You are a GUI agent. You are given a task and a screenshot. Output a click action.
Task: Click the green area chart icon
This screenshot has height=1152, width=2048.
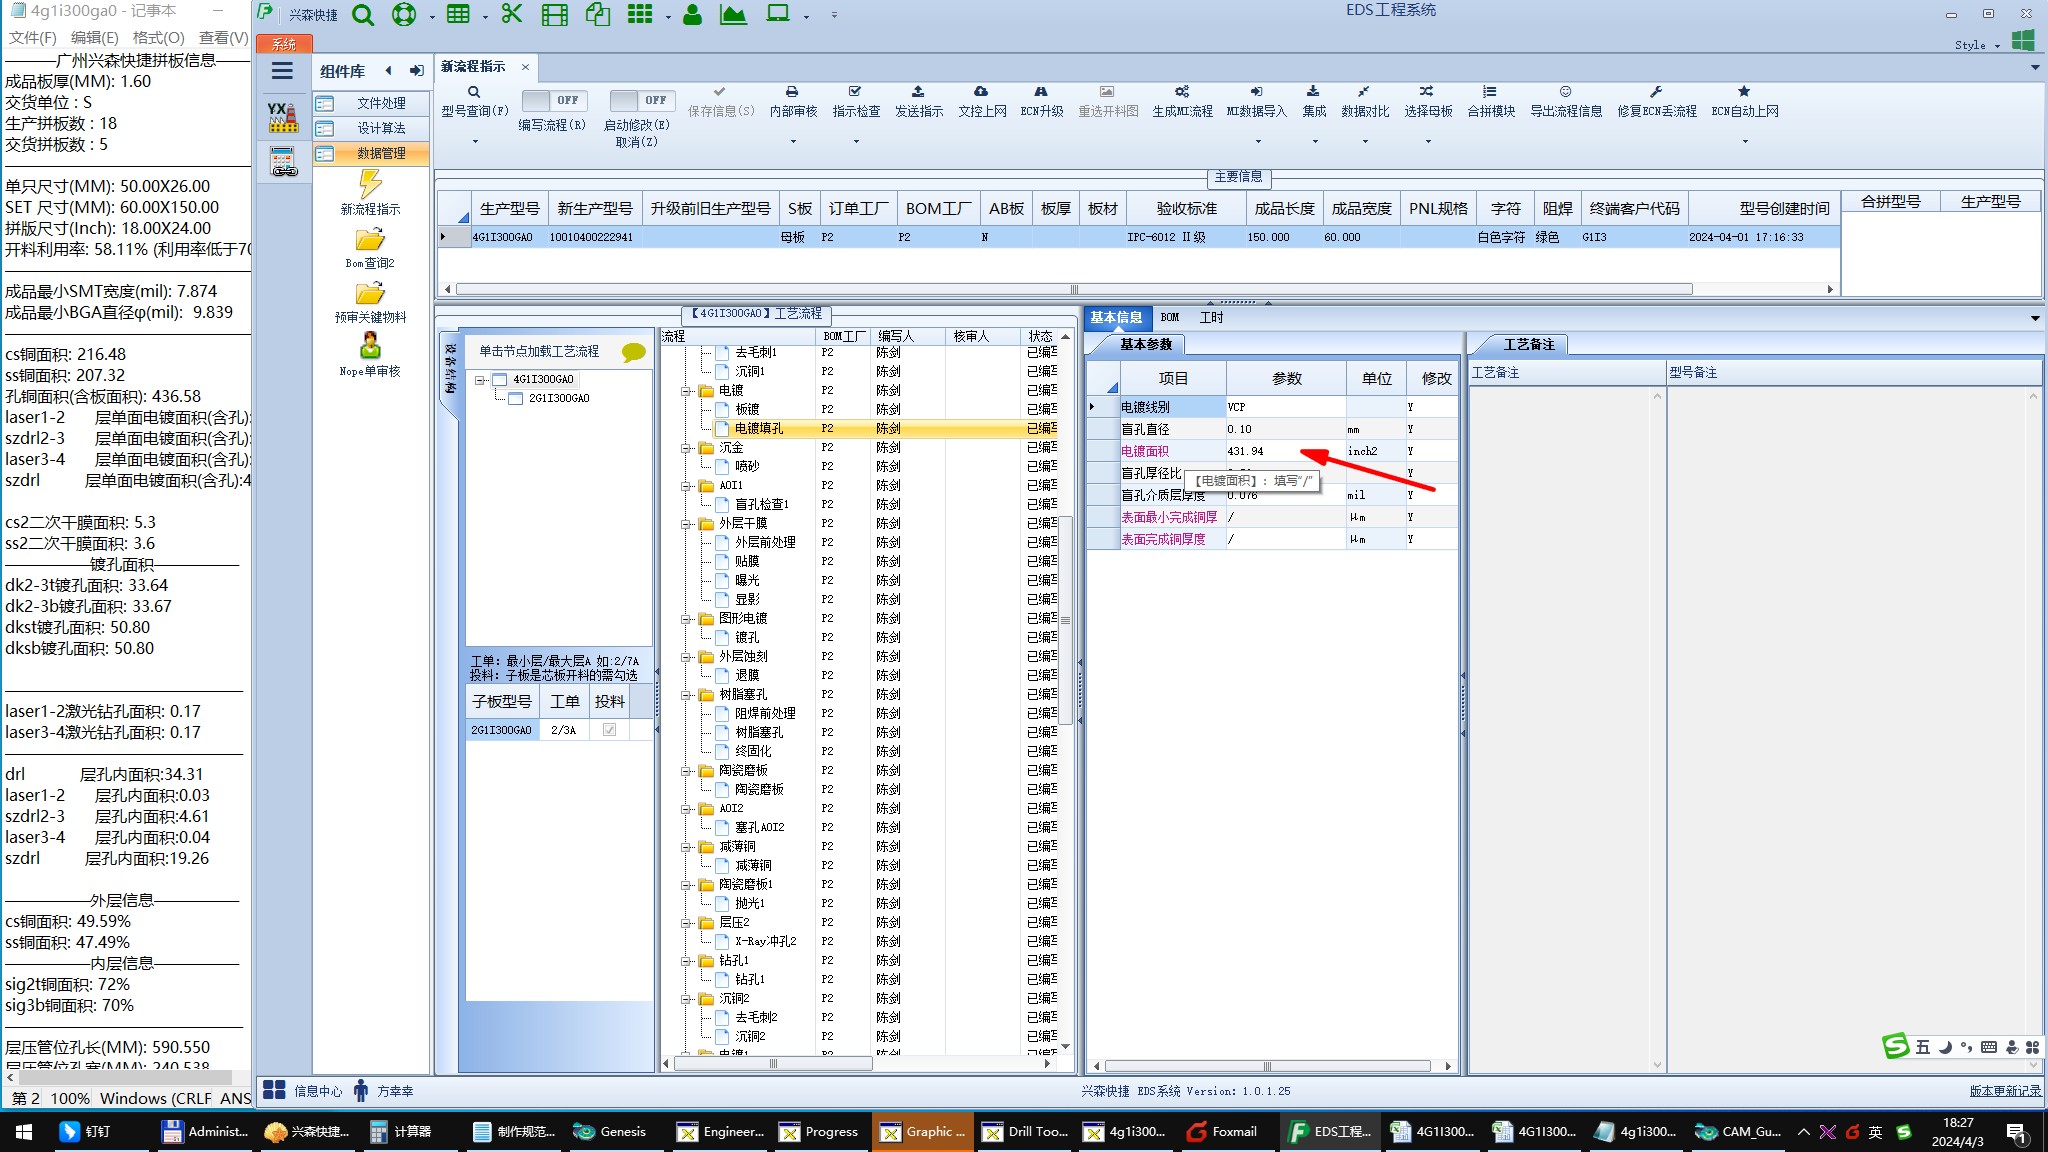[x=733, y=14]
